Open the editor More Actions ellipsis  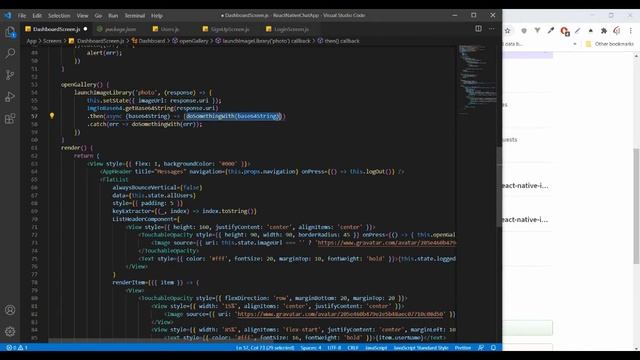click(491, 29)
